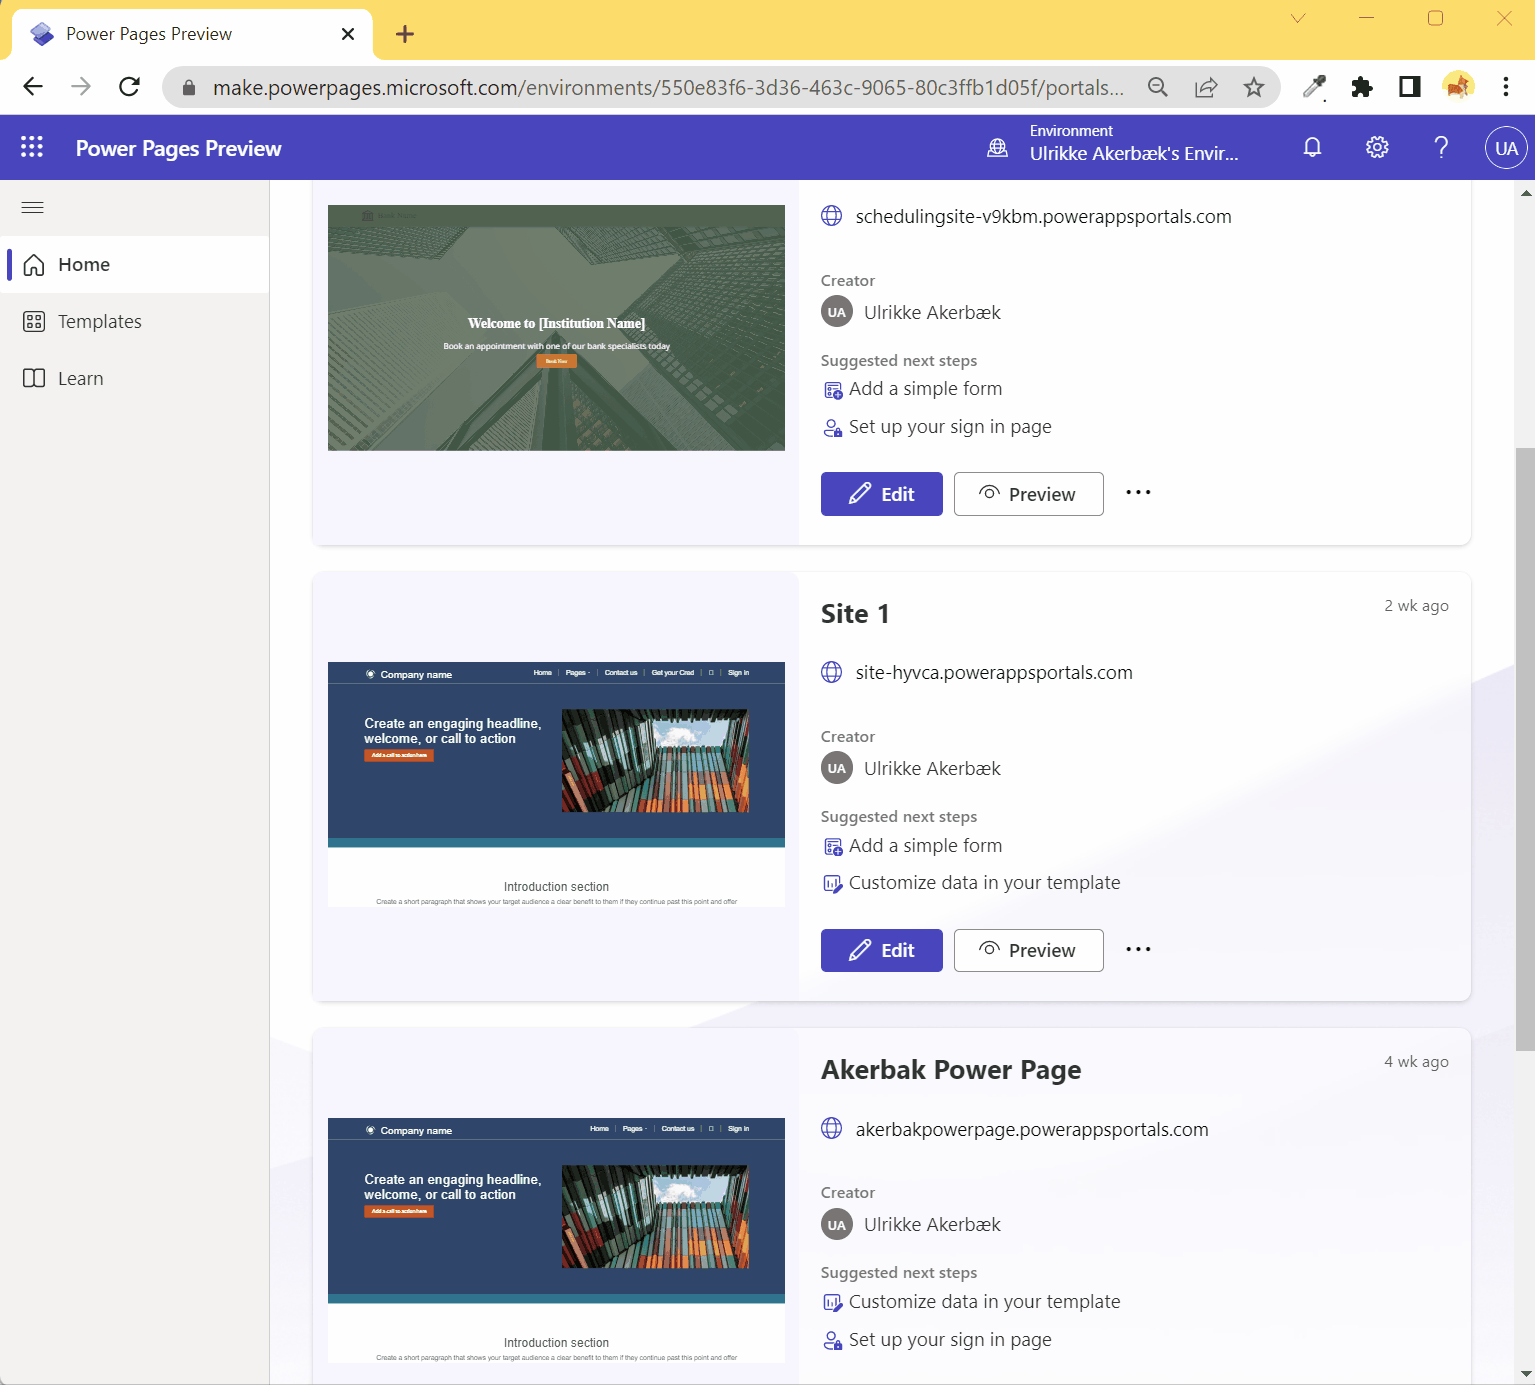Open more options for scheduling site

click(1138, 493)
